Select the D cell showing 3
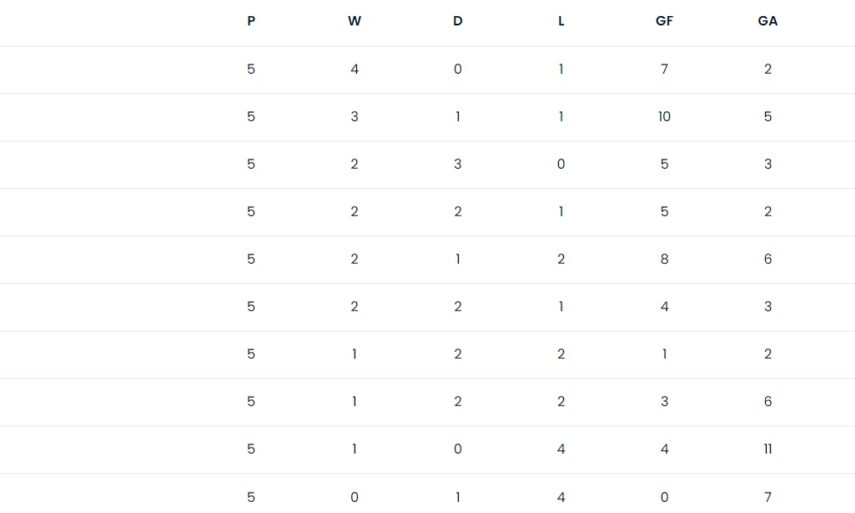855x513 pixels. click(458, 164)
